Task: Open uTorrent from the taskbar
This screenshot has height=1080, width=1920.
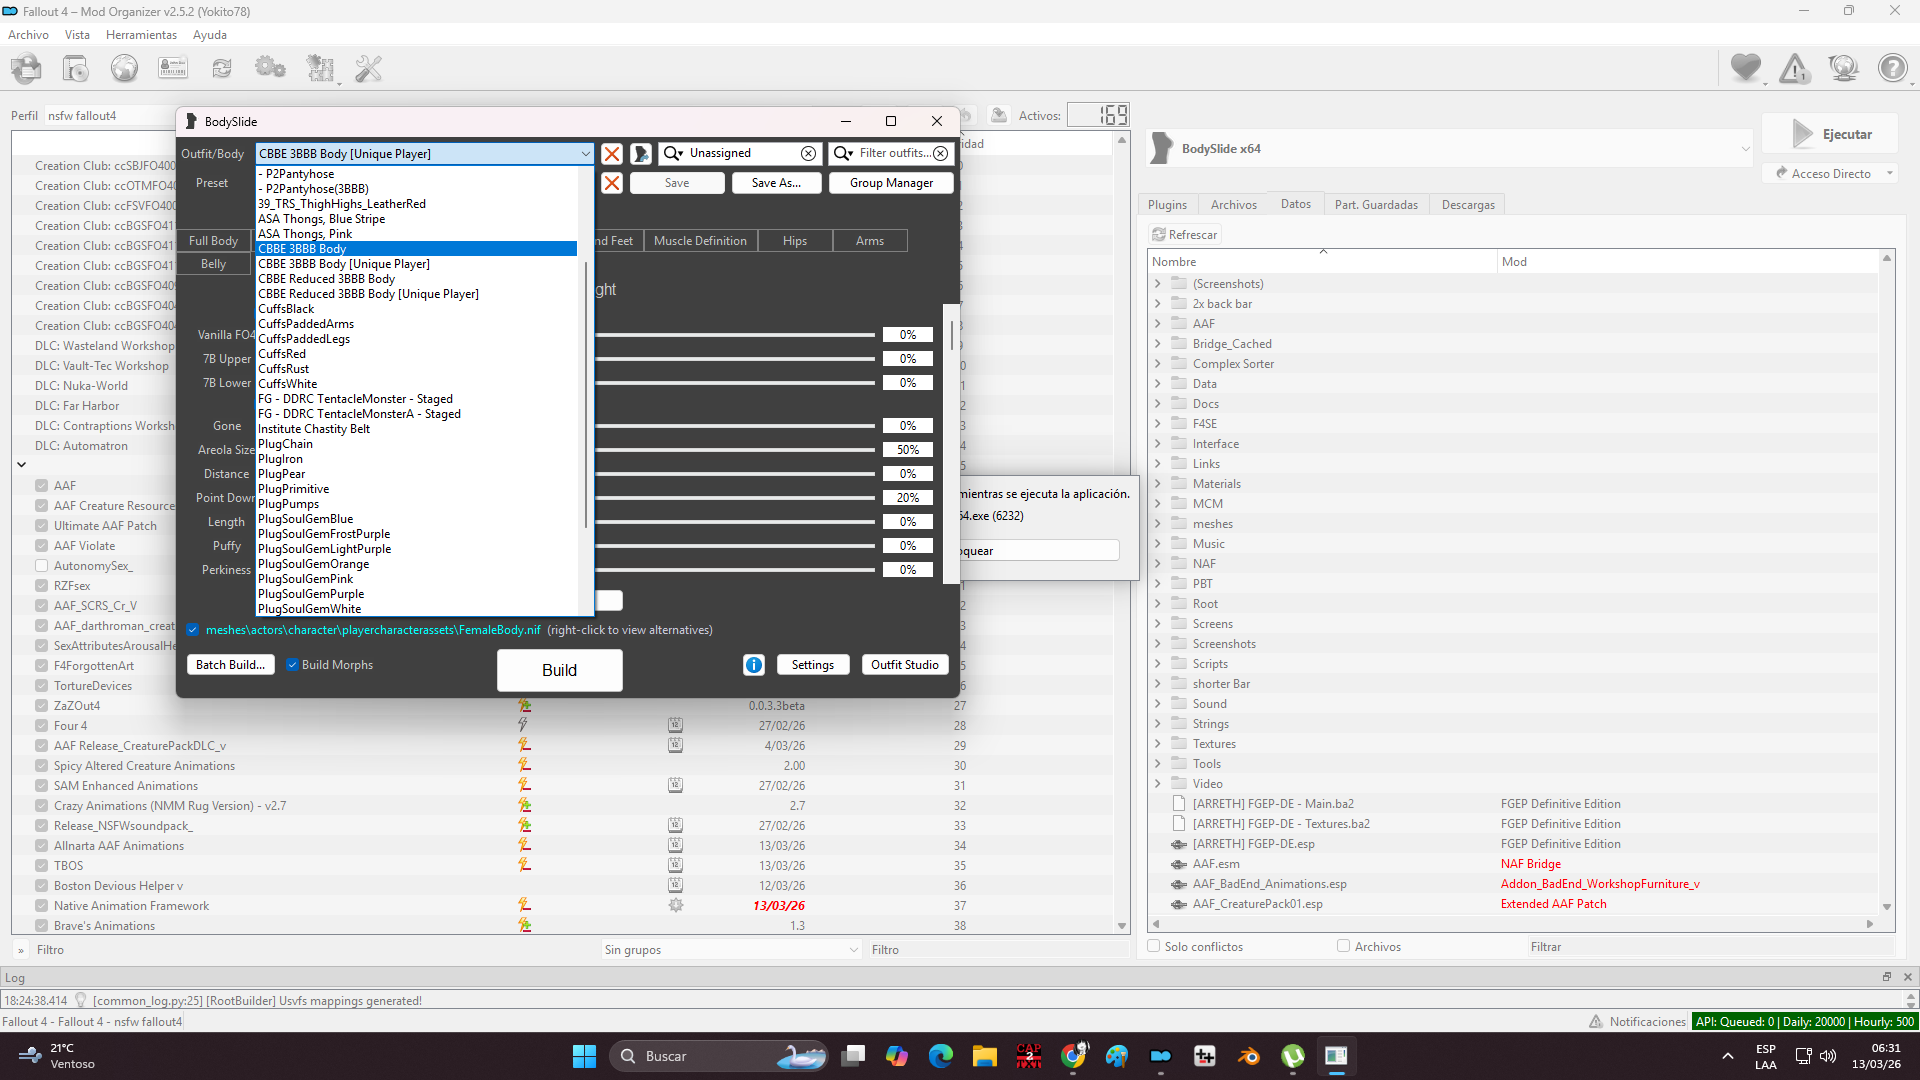Action: tap(1293, 1056)
